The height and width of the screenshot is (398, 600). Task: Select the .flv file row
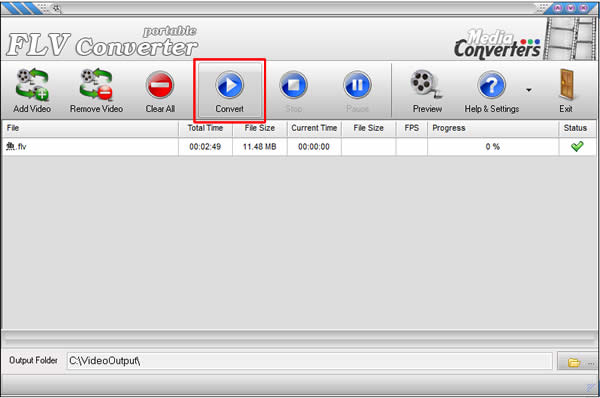[x=299, y=147]
